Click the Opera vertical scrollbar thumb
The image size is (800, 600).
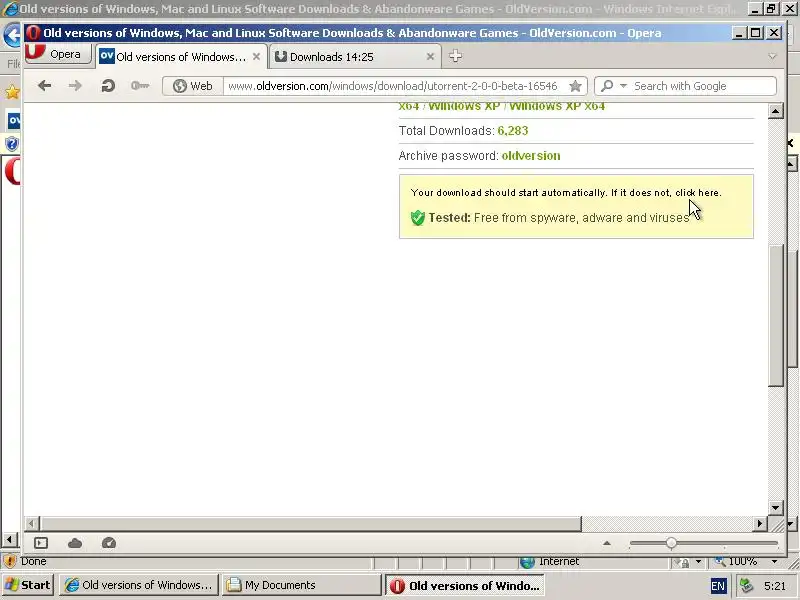tap(776, 315)
